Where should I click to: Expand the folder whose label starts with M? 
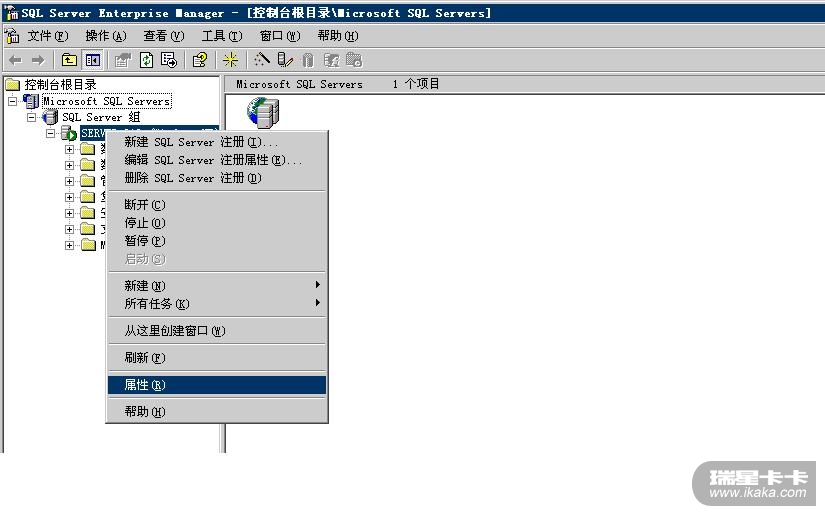(x=69, y=245)
